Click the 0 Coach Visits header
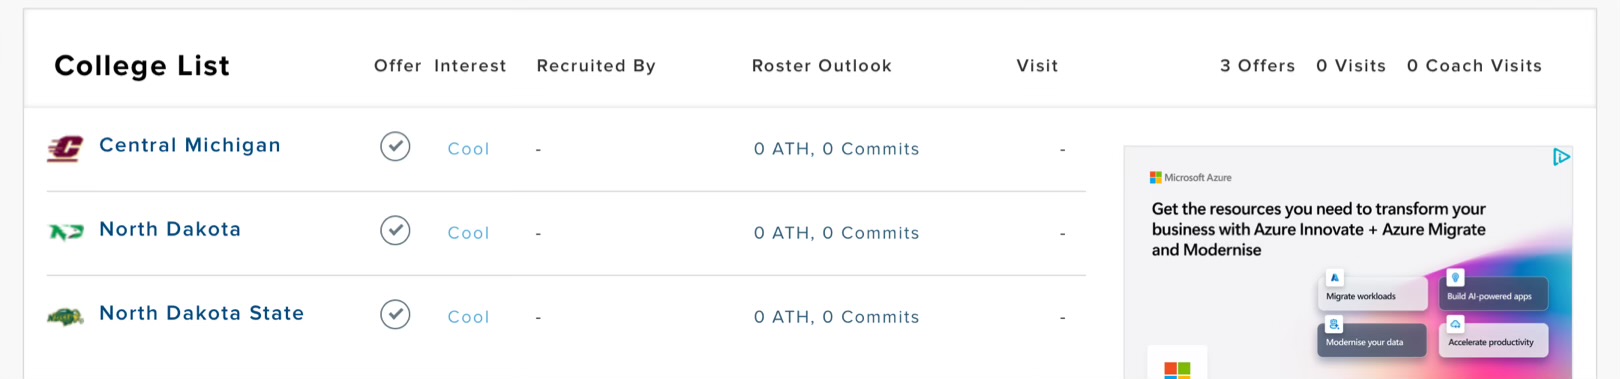This screenshot has height=379, width=1620. click(1474, 66)
